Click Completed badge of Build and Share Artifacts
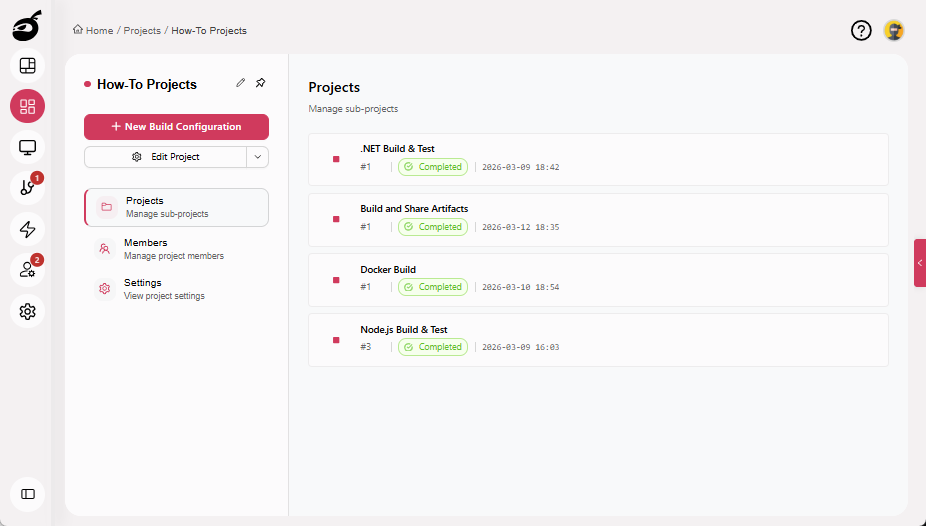Viewport: 926px width, 526px height. tap(433, 227)
